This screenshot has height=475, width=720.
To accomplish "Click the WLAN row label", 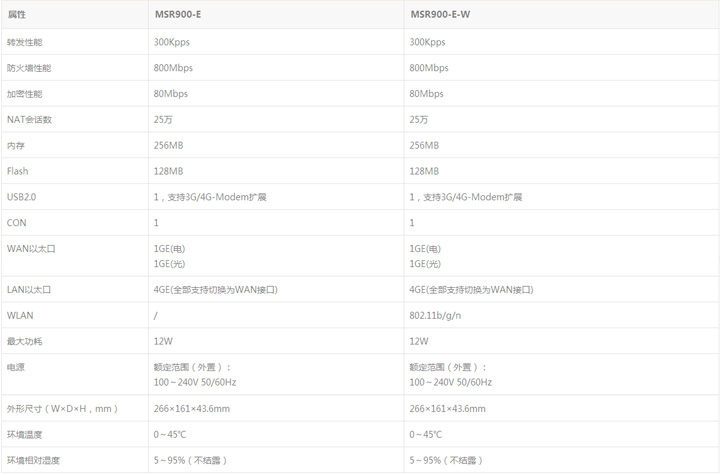I will click(20, 315).
